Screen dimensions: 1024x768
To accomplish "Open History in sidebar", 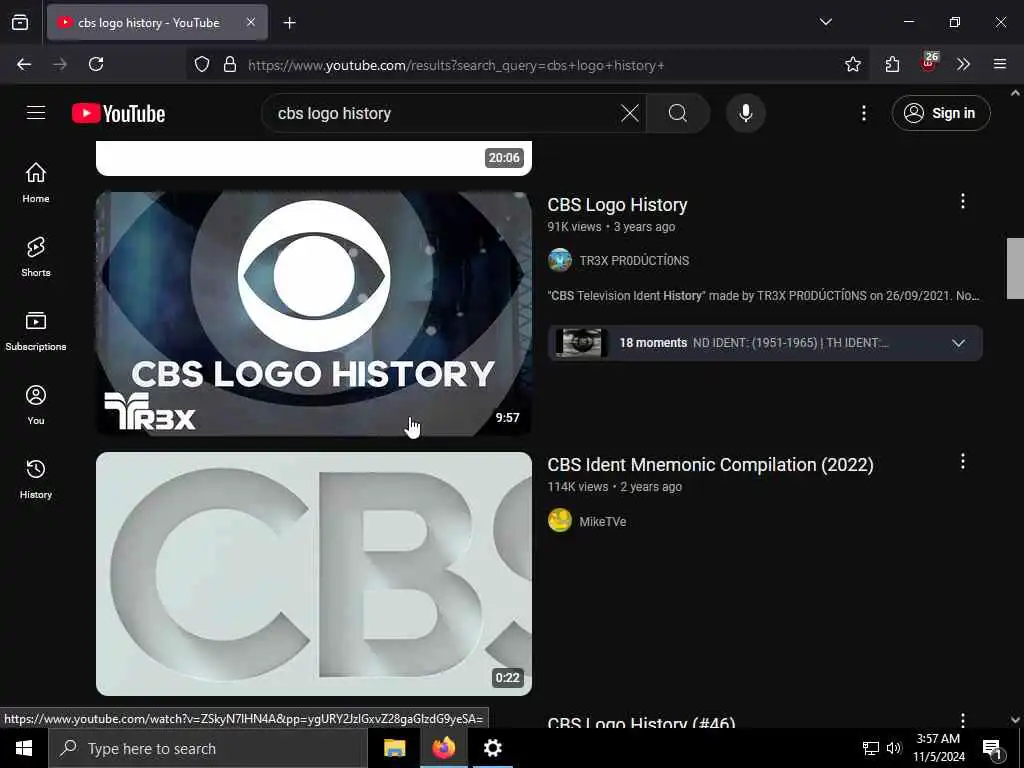I will [36, 478].
